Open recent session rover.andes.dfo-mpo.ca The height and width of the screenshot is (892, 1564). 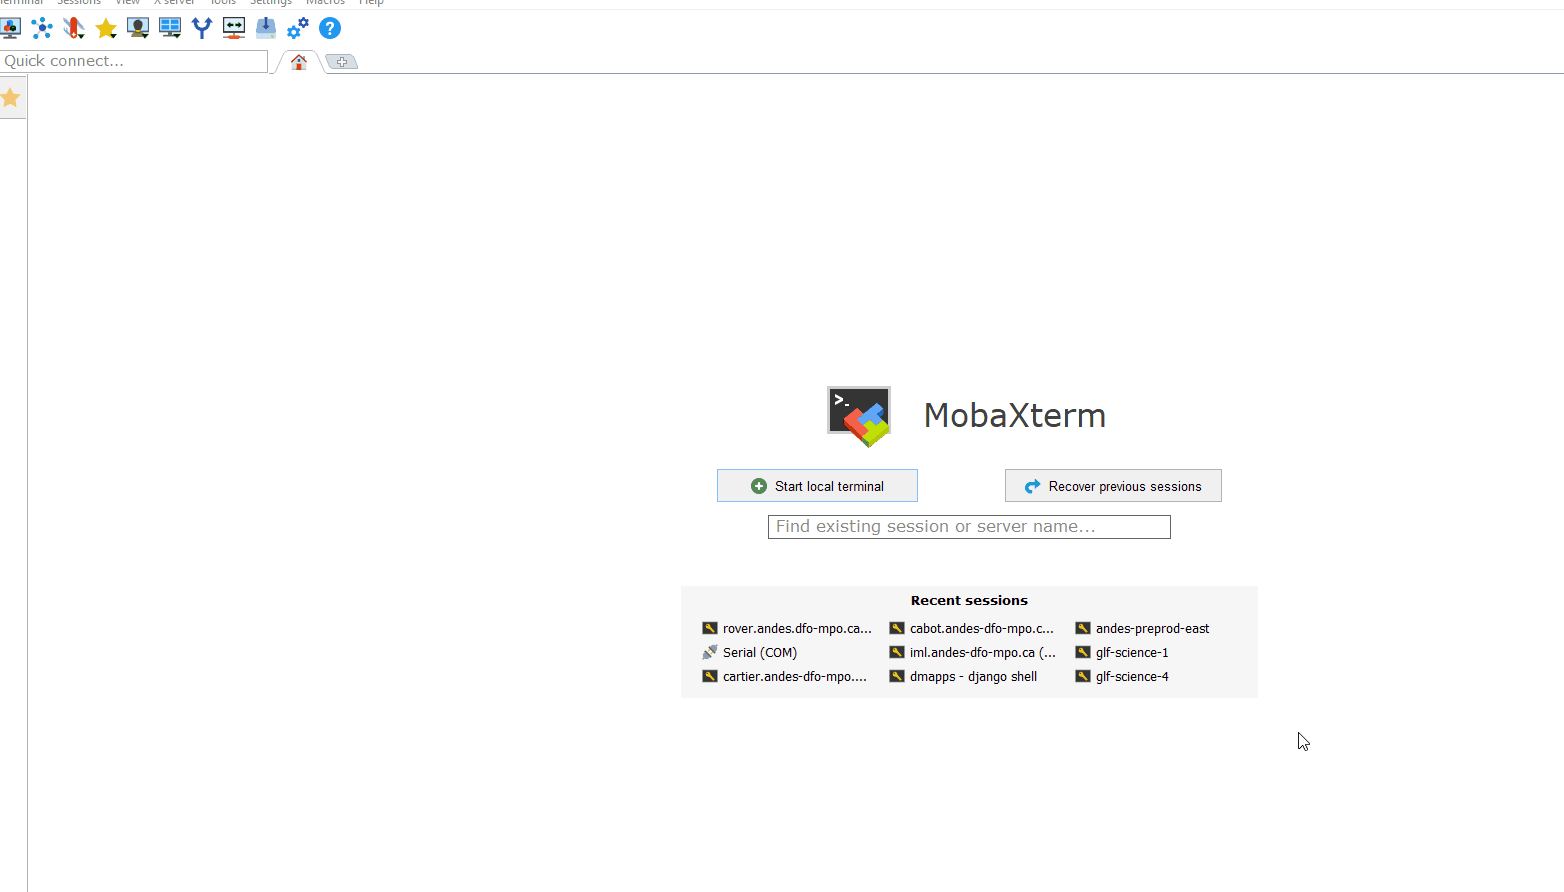click(x=787, y=628)
